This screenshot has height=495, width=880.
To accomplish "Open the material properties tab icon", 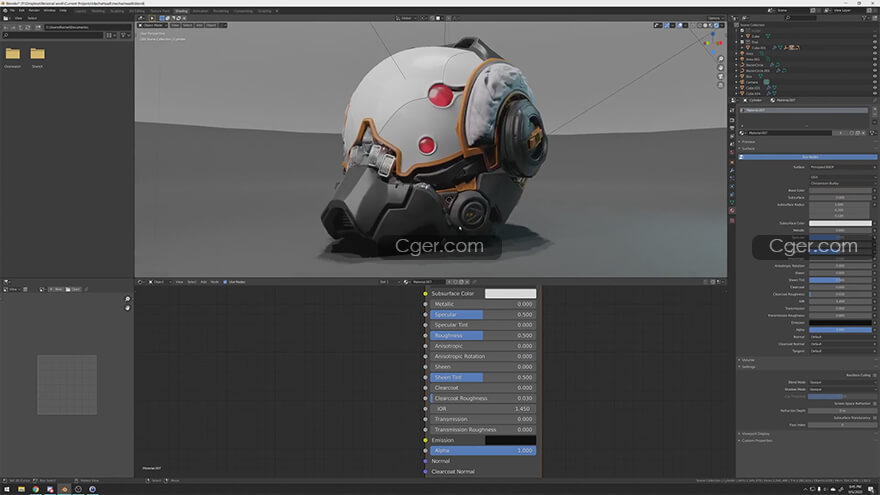I will (732, 211).
